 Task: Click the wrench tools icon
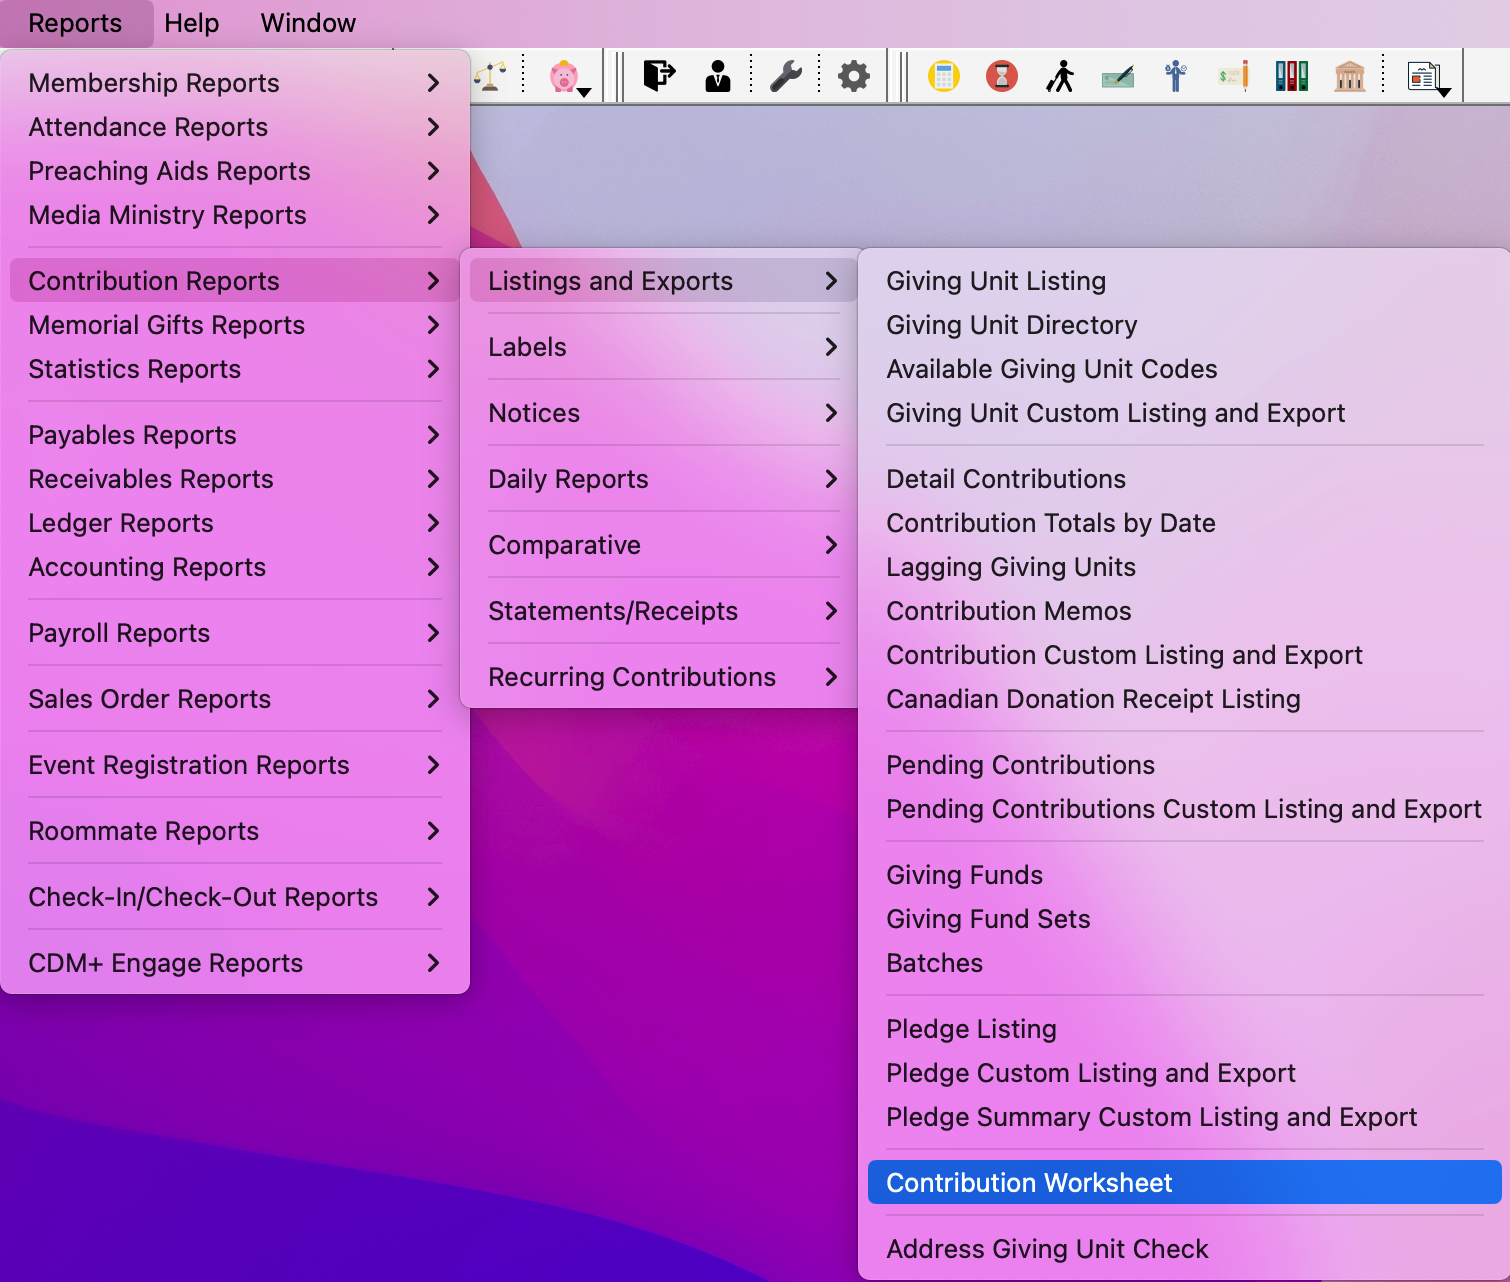coord(786,76)
